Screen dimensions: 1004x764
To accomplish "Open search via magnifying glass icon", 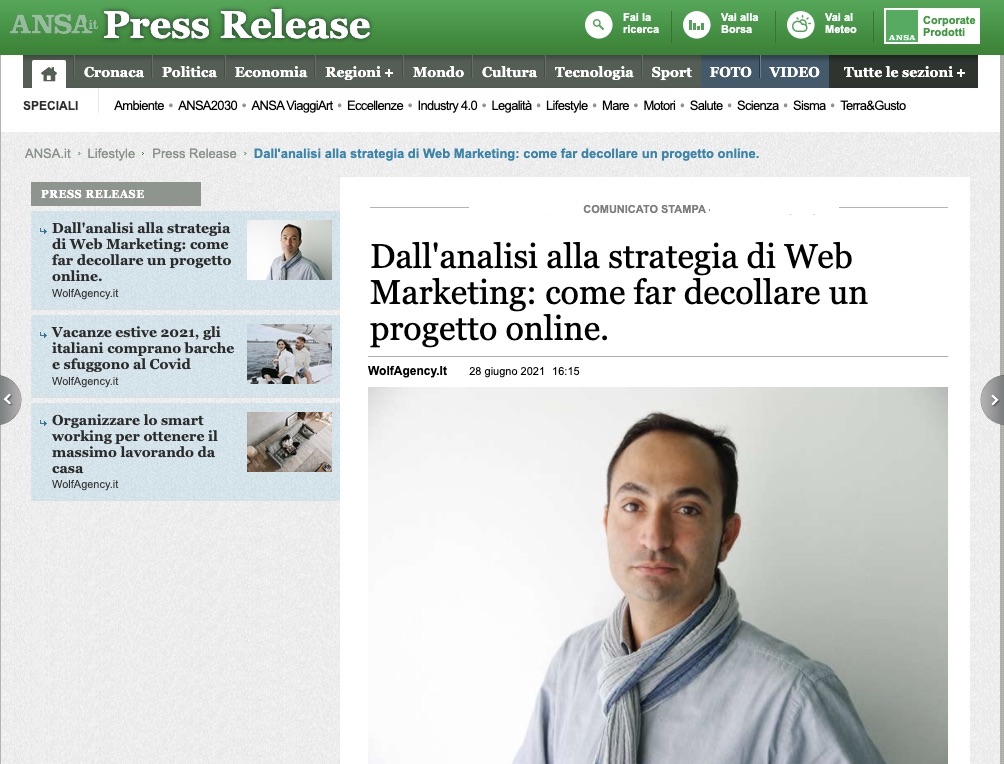I will (x=599, y=25).
